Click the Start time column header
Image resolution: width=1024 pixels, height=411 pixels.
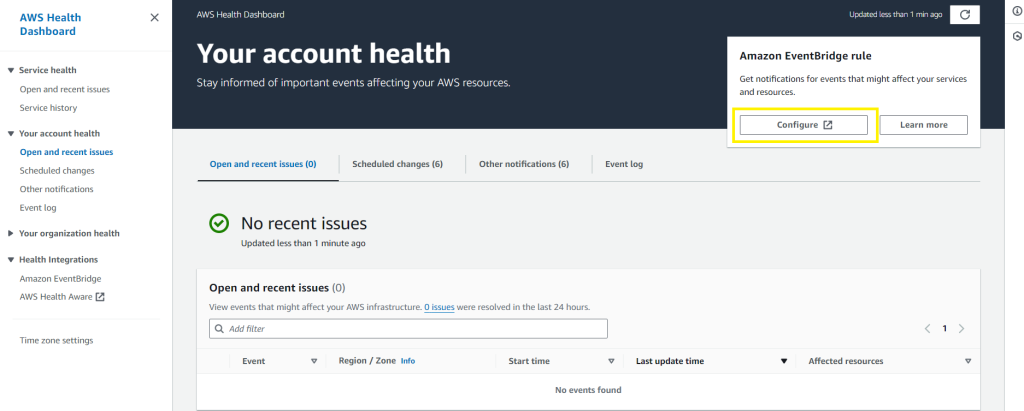click(529, 361)
